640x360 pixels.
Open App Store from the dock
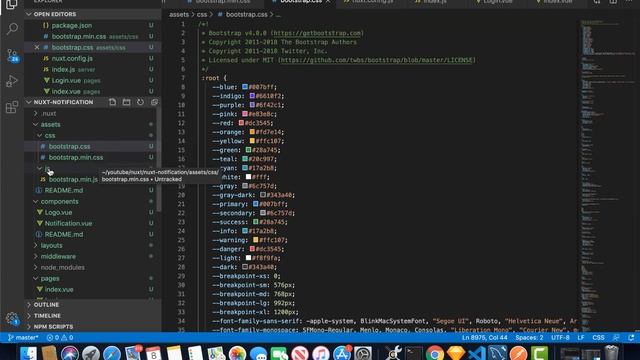pyautogui.click(x=342, y=353)
